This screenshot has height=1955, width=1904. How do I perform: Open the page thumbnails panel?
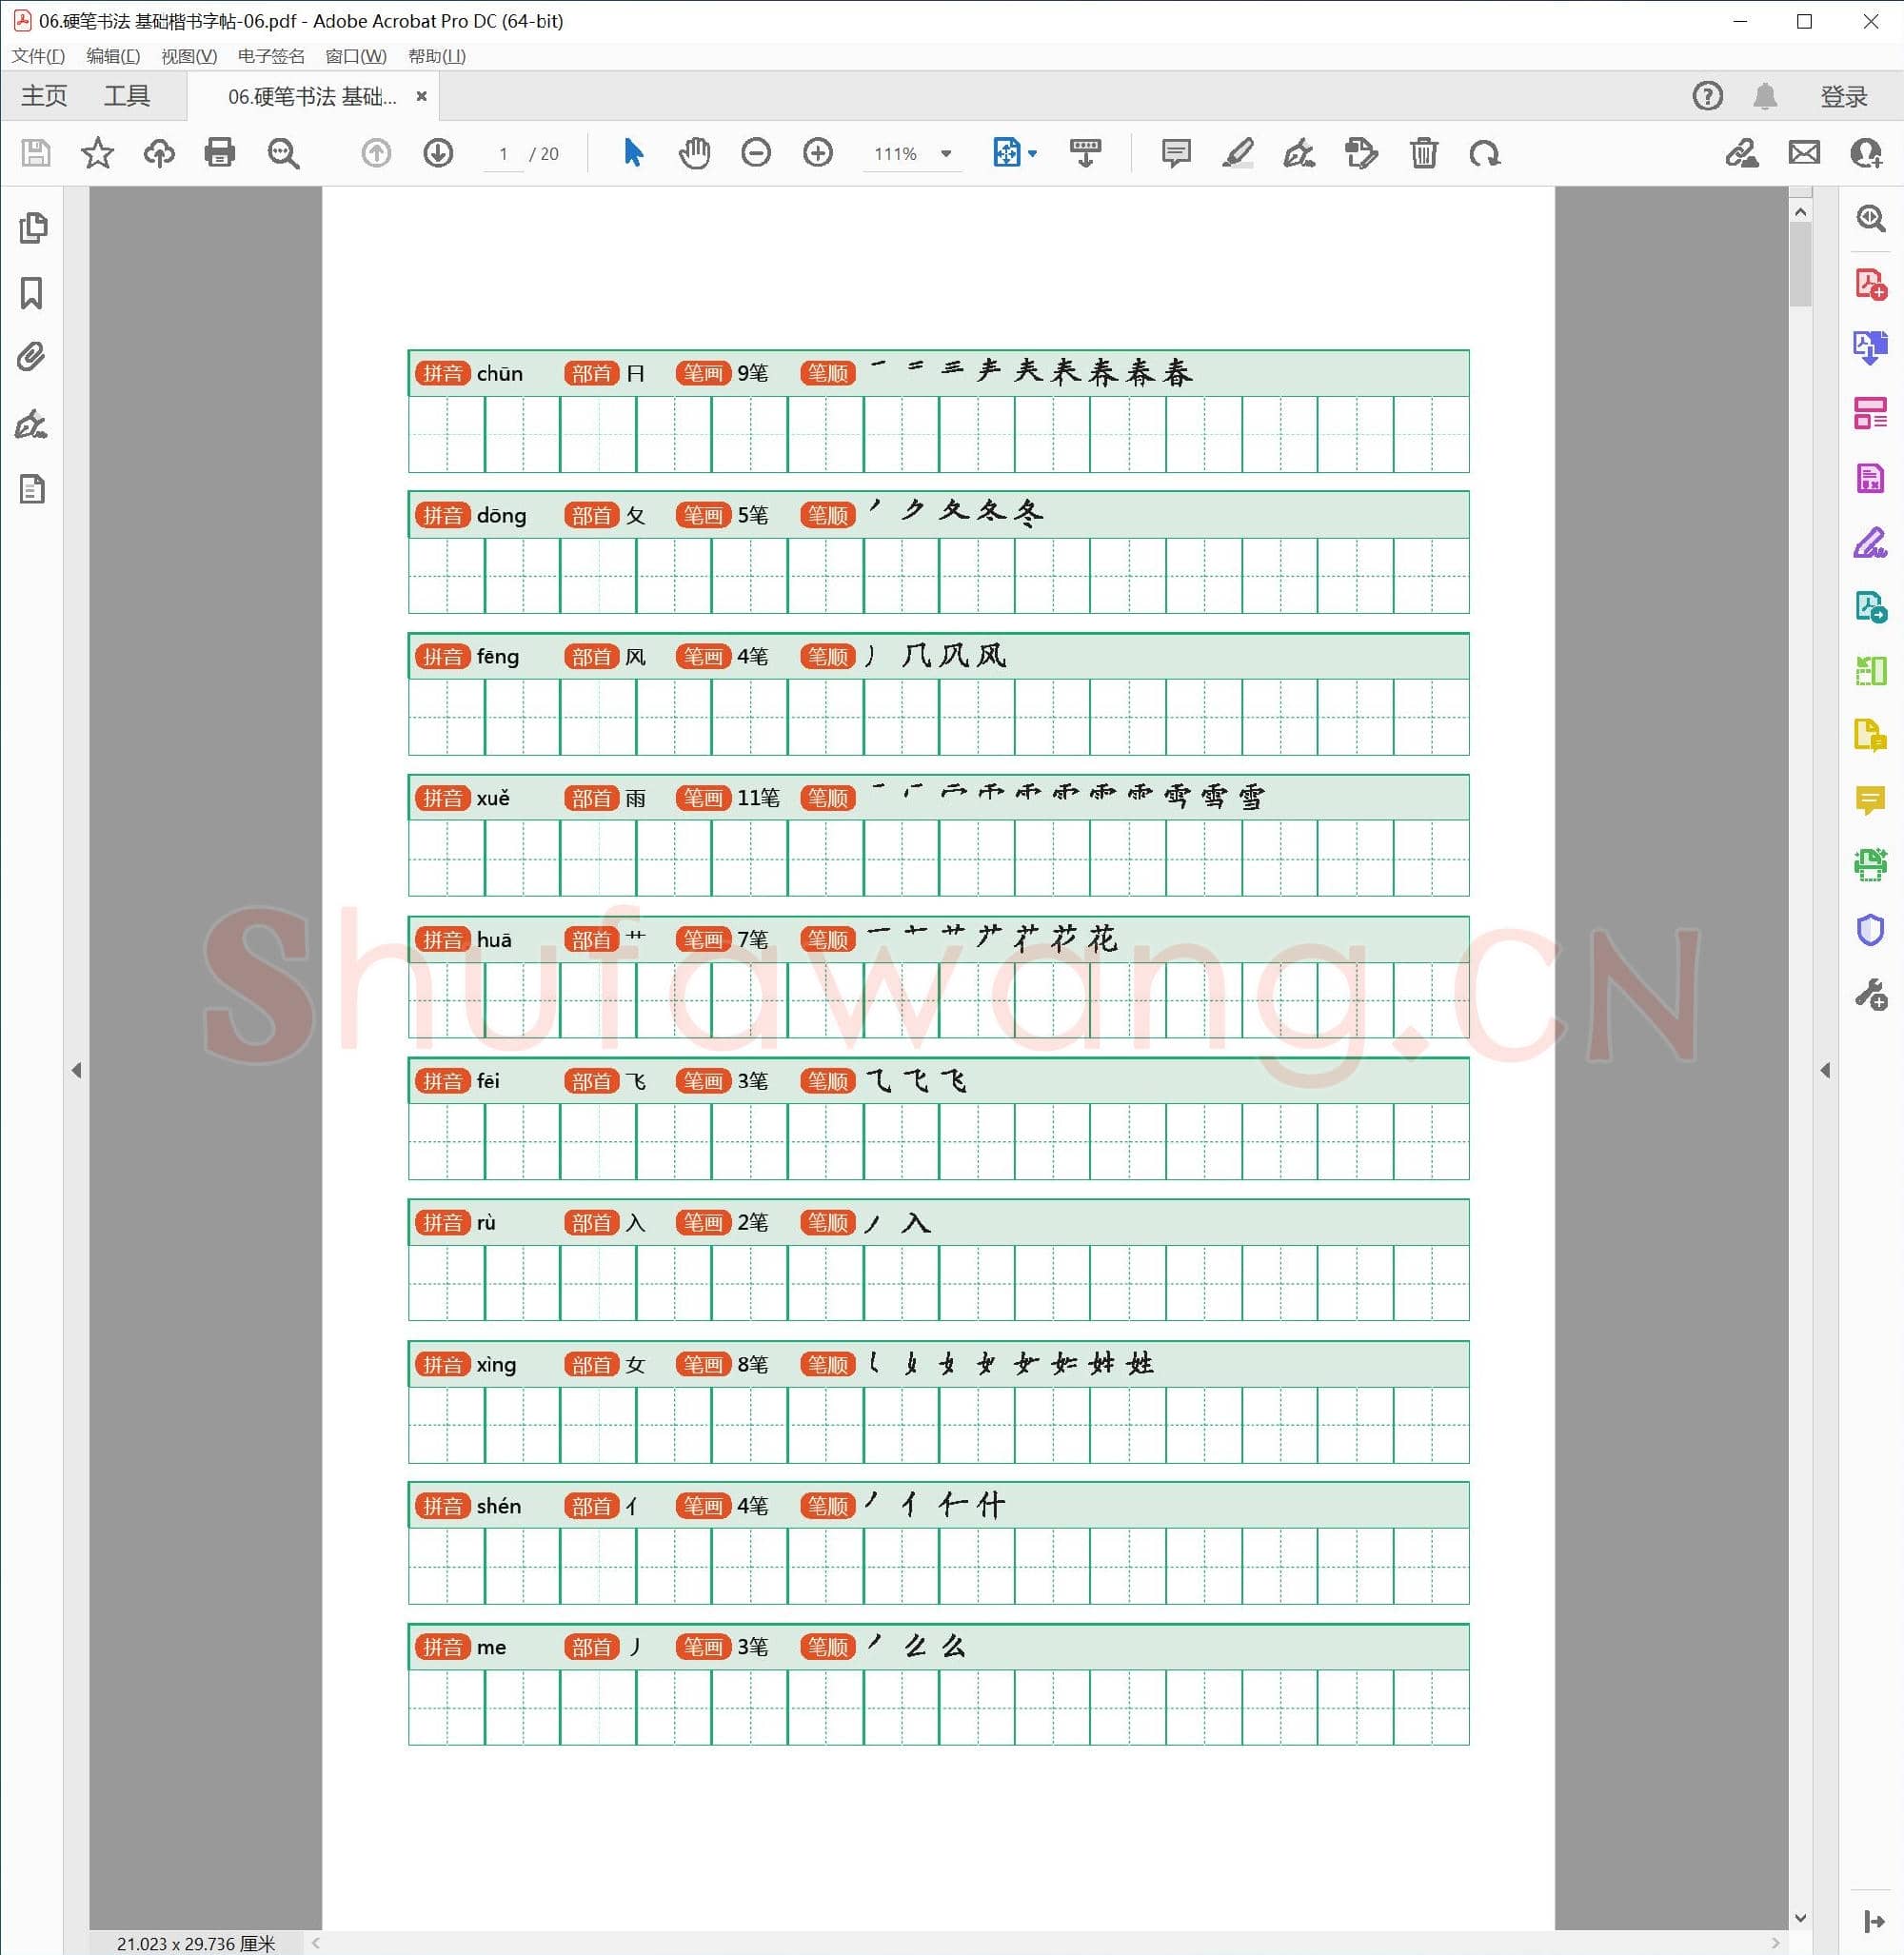pos(32,228)
